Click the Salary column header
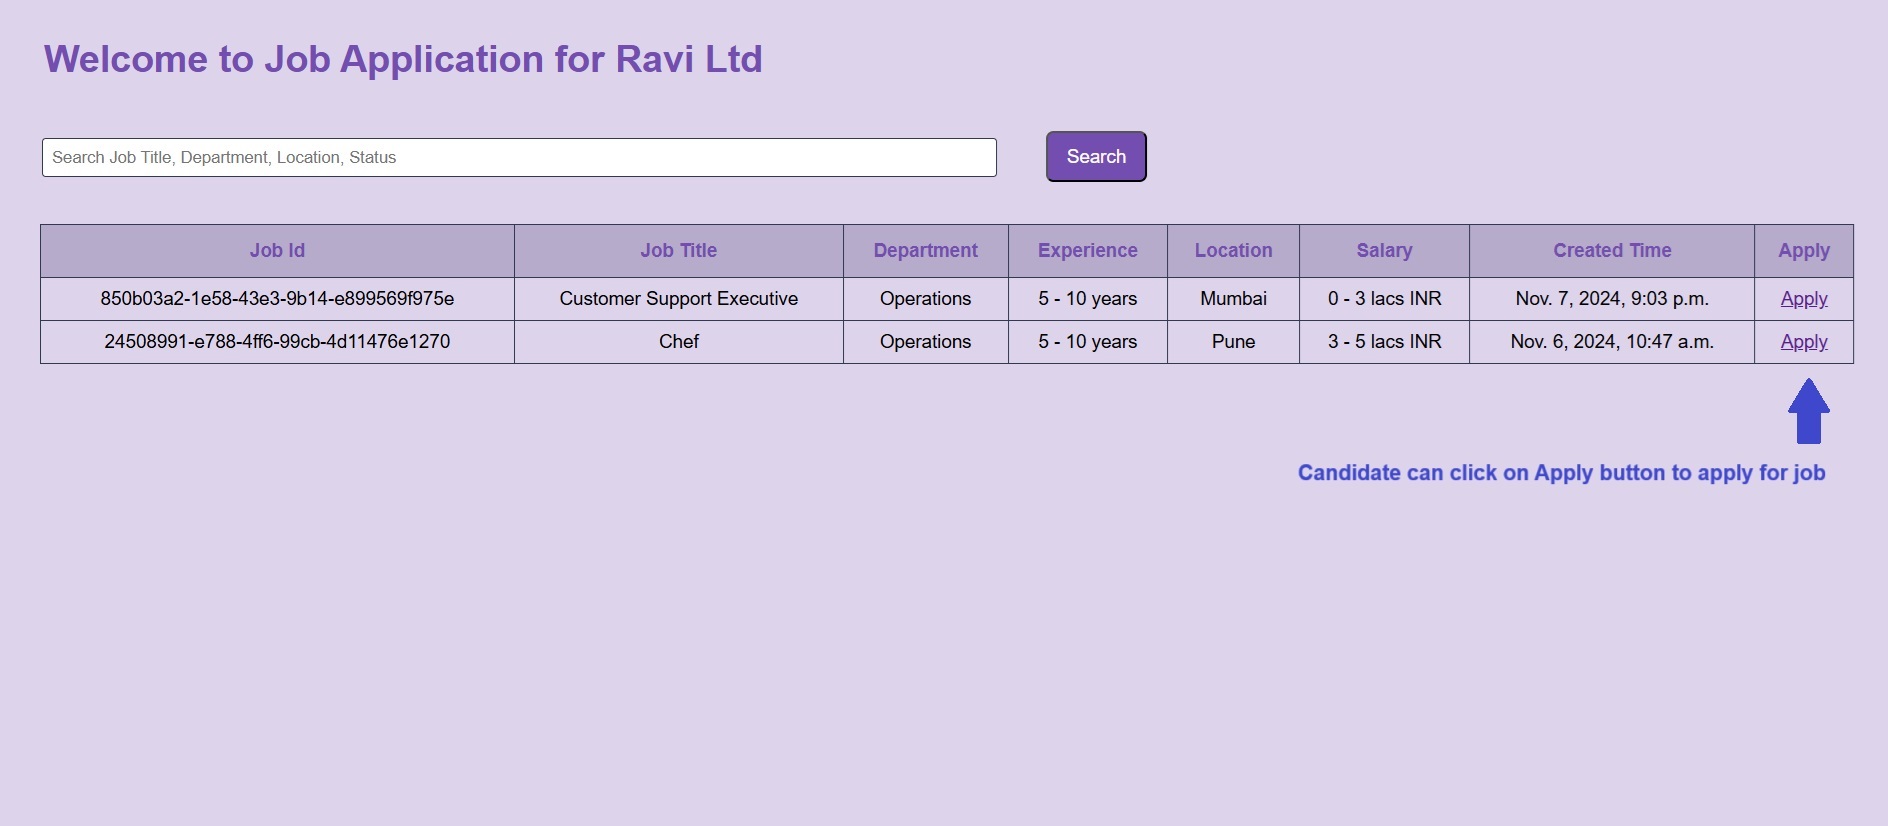Screen dimensions: 1888x826 coord(1384,250)
